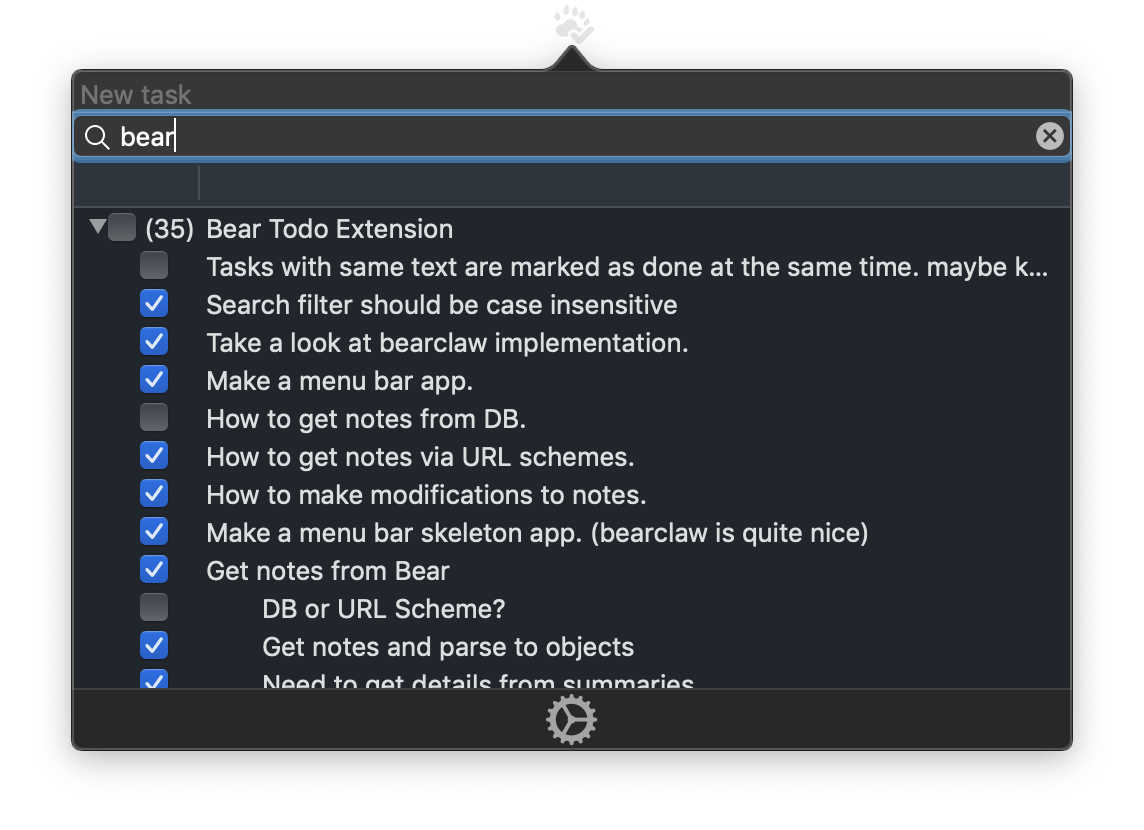This screenshot has width=1144, height=830.
Task: Check the 'Tasks with same text' task
Action: (154, 265)
